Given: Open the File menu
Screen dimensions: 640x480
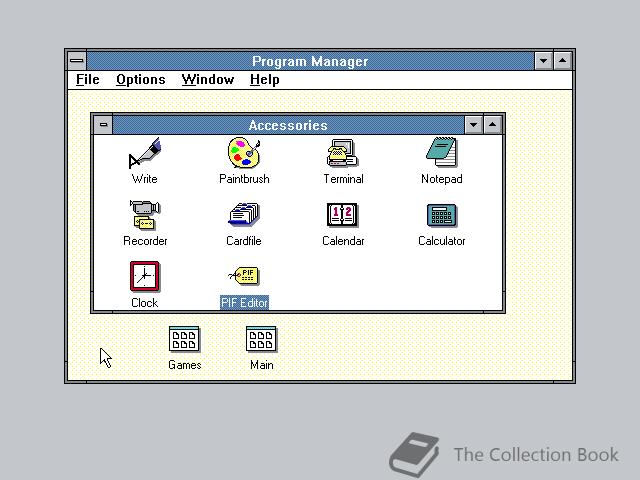Looking at the screenshot, I should click(x=88, y=80).
